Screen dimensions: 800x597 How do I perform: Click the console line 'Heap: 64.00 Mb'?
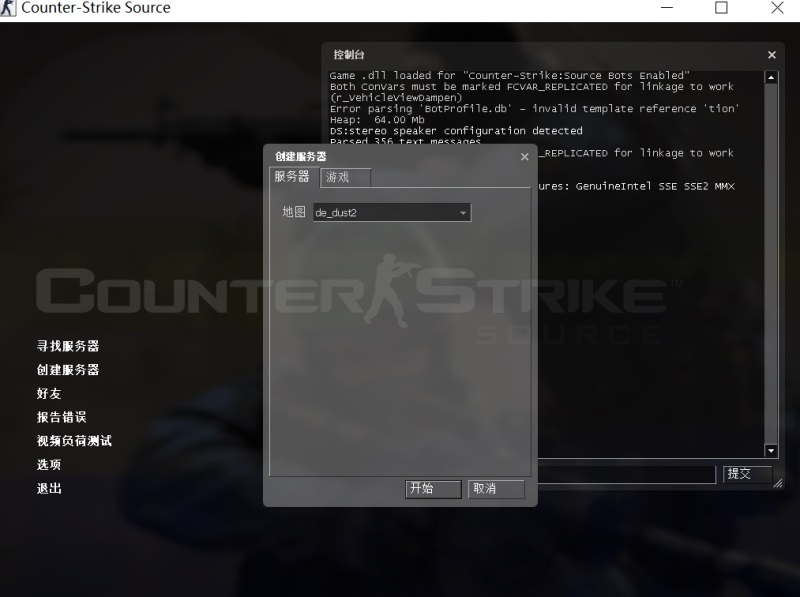click(377, 120)
